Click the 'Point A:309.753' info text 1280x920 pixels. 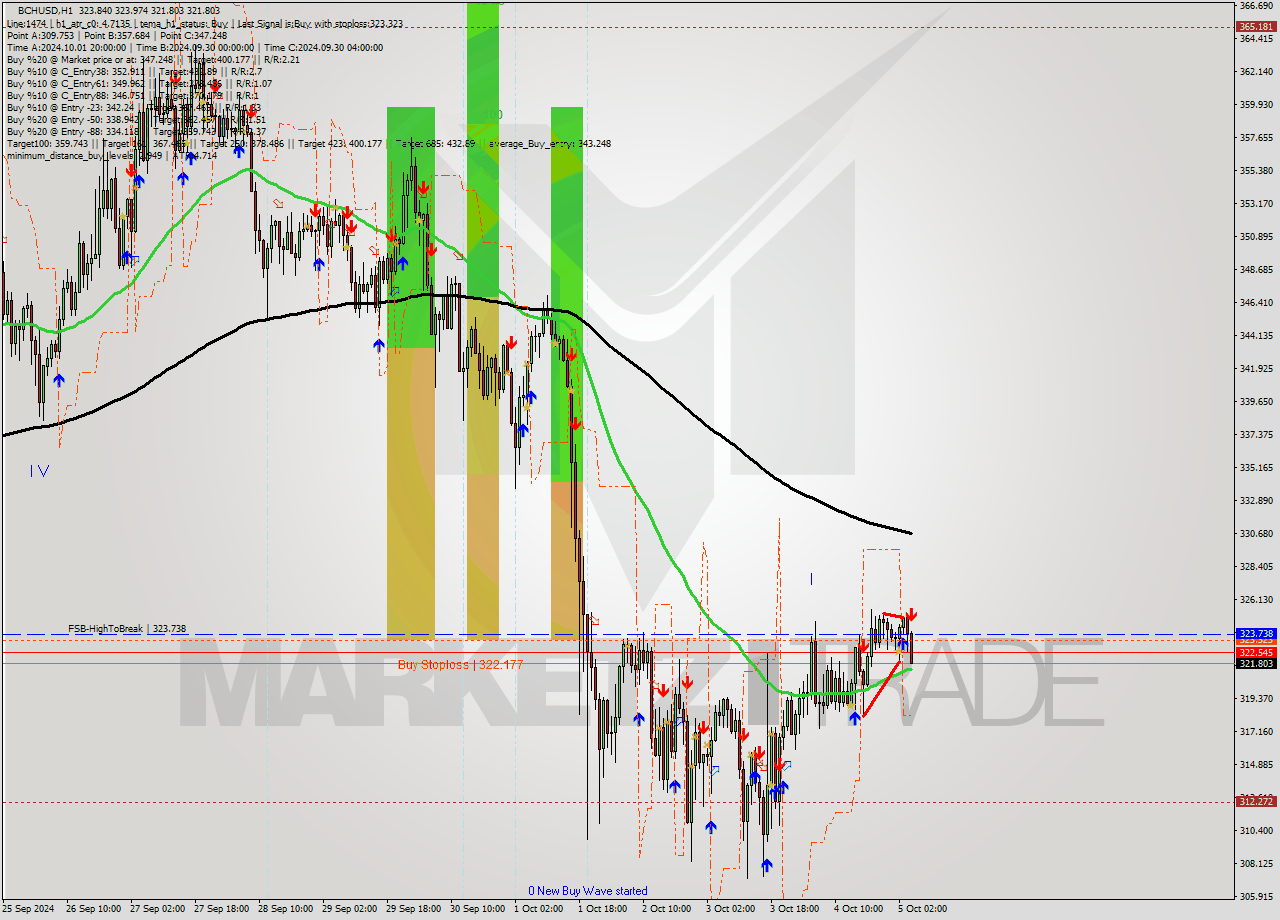coord(39,35)
